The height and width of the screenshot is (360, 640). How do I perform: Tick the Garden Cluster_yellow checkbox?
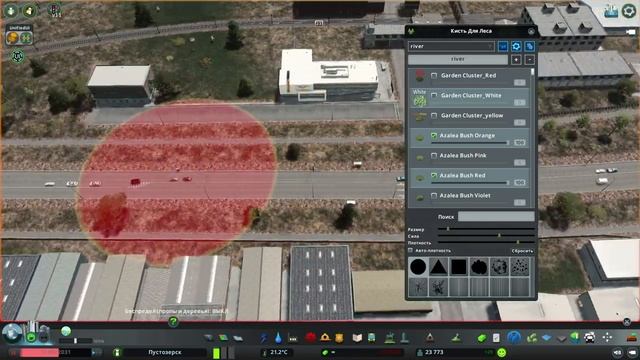tap(434, 116)
